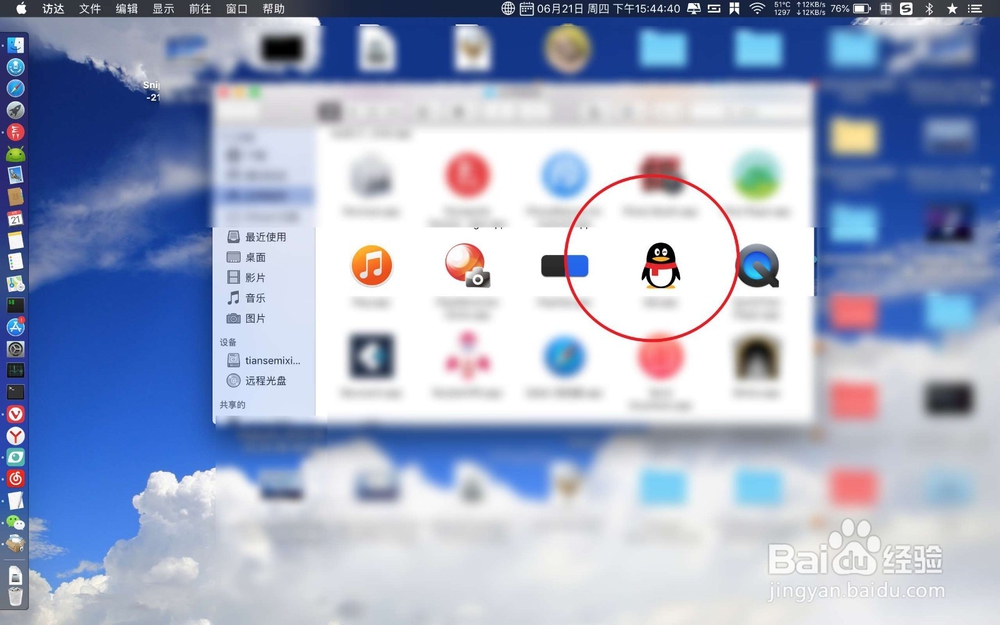Open the green Android icon in Dock
Viewport: 1000px width, 625px height.
click(x=15, y=154)
